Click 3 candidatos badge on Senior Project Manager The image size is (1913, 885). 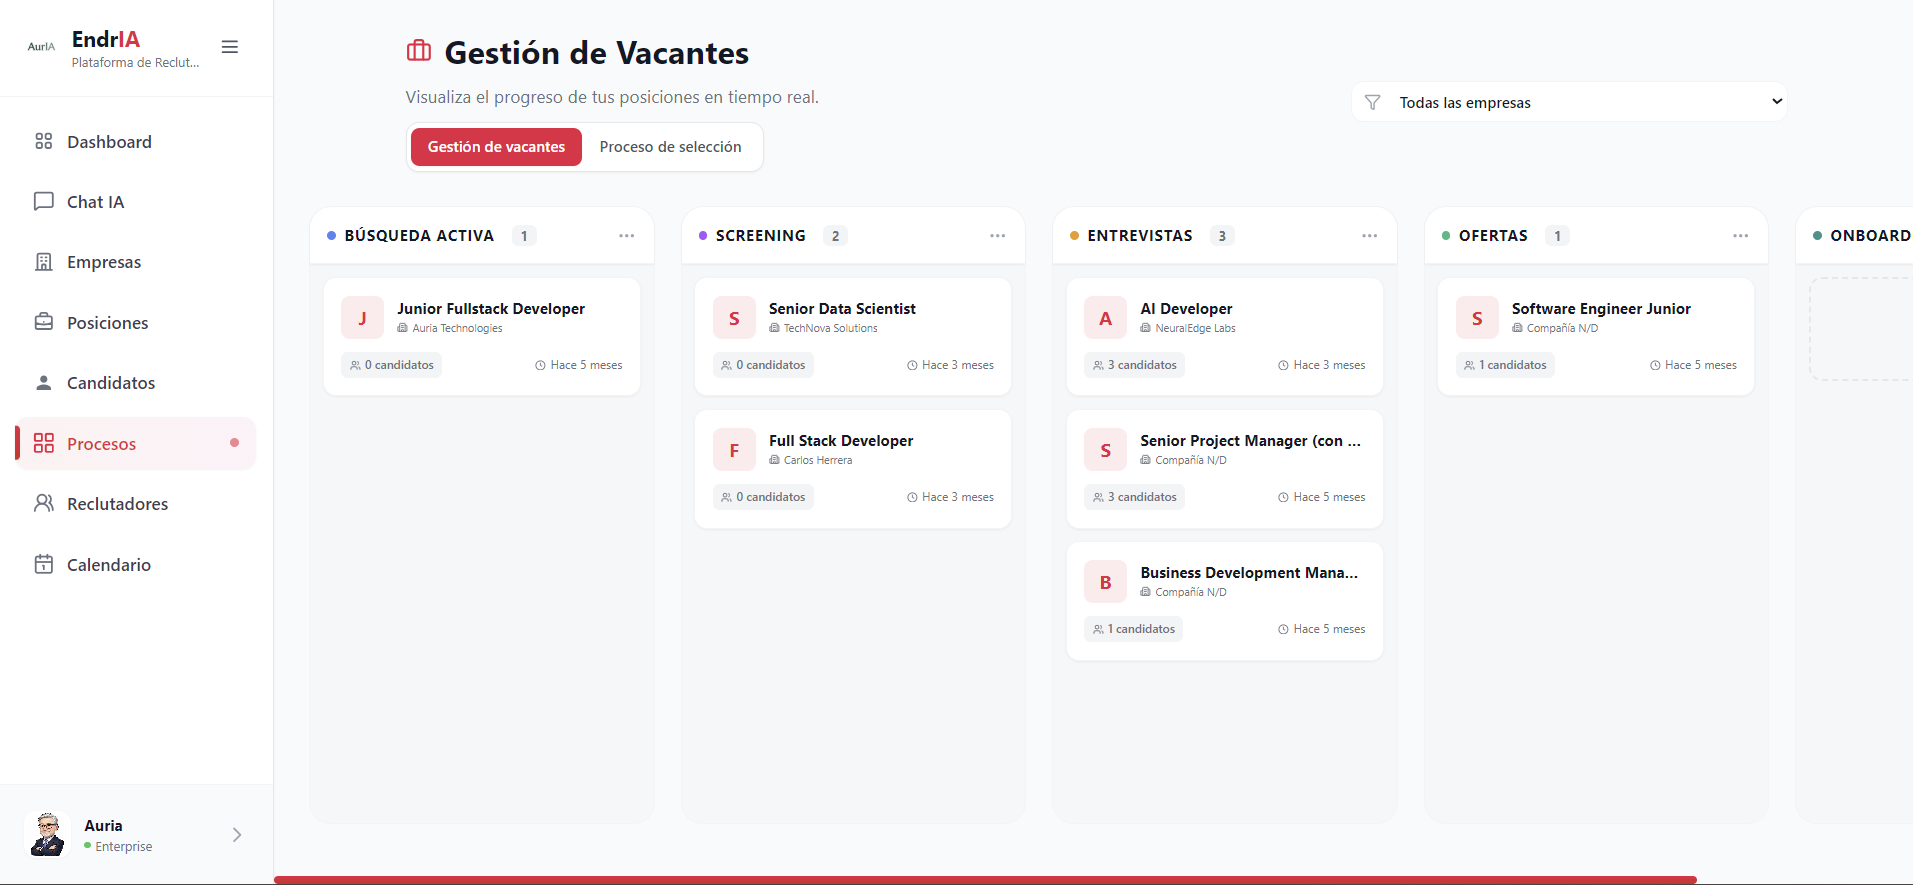1135,497
